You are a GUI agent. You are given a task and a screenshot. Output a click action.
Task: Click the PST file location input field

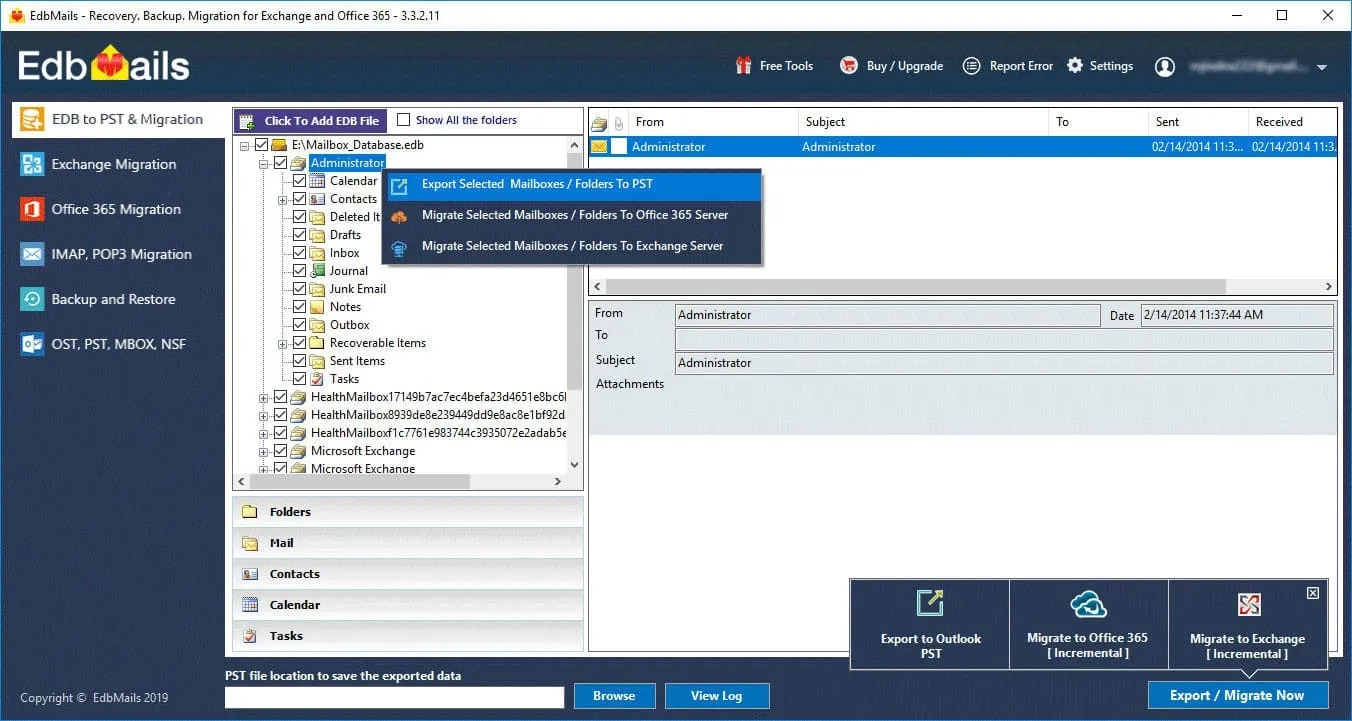point(395,697)
